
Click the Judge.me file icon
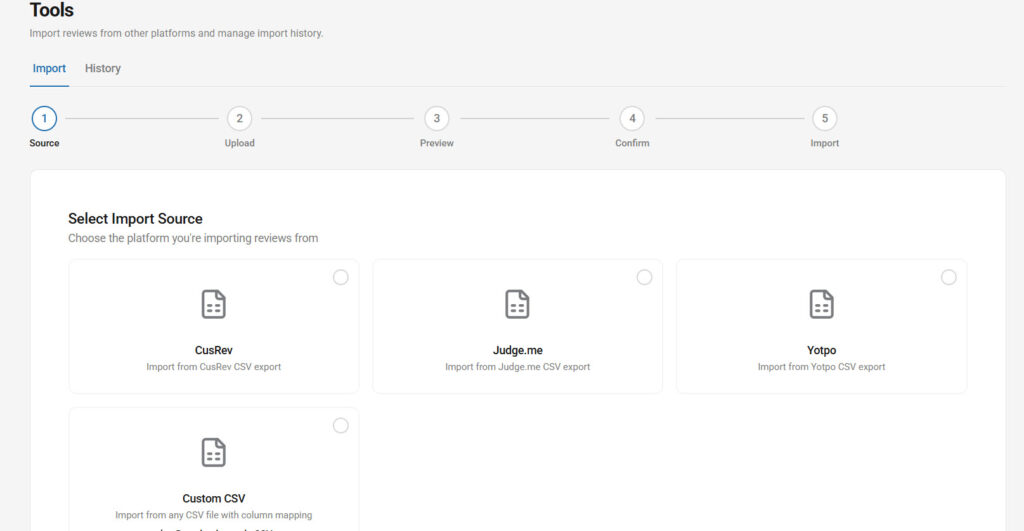(x=517, y=304)
